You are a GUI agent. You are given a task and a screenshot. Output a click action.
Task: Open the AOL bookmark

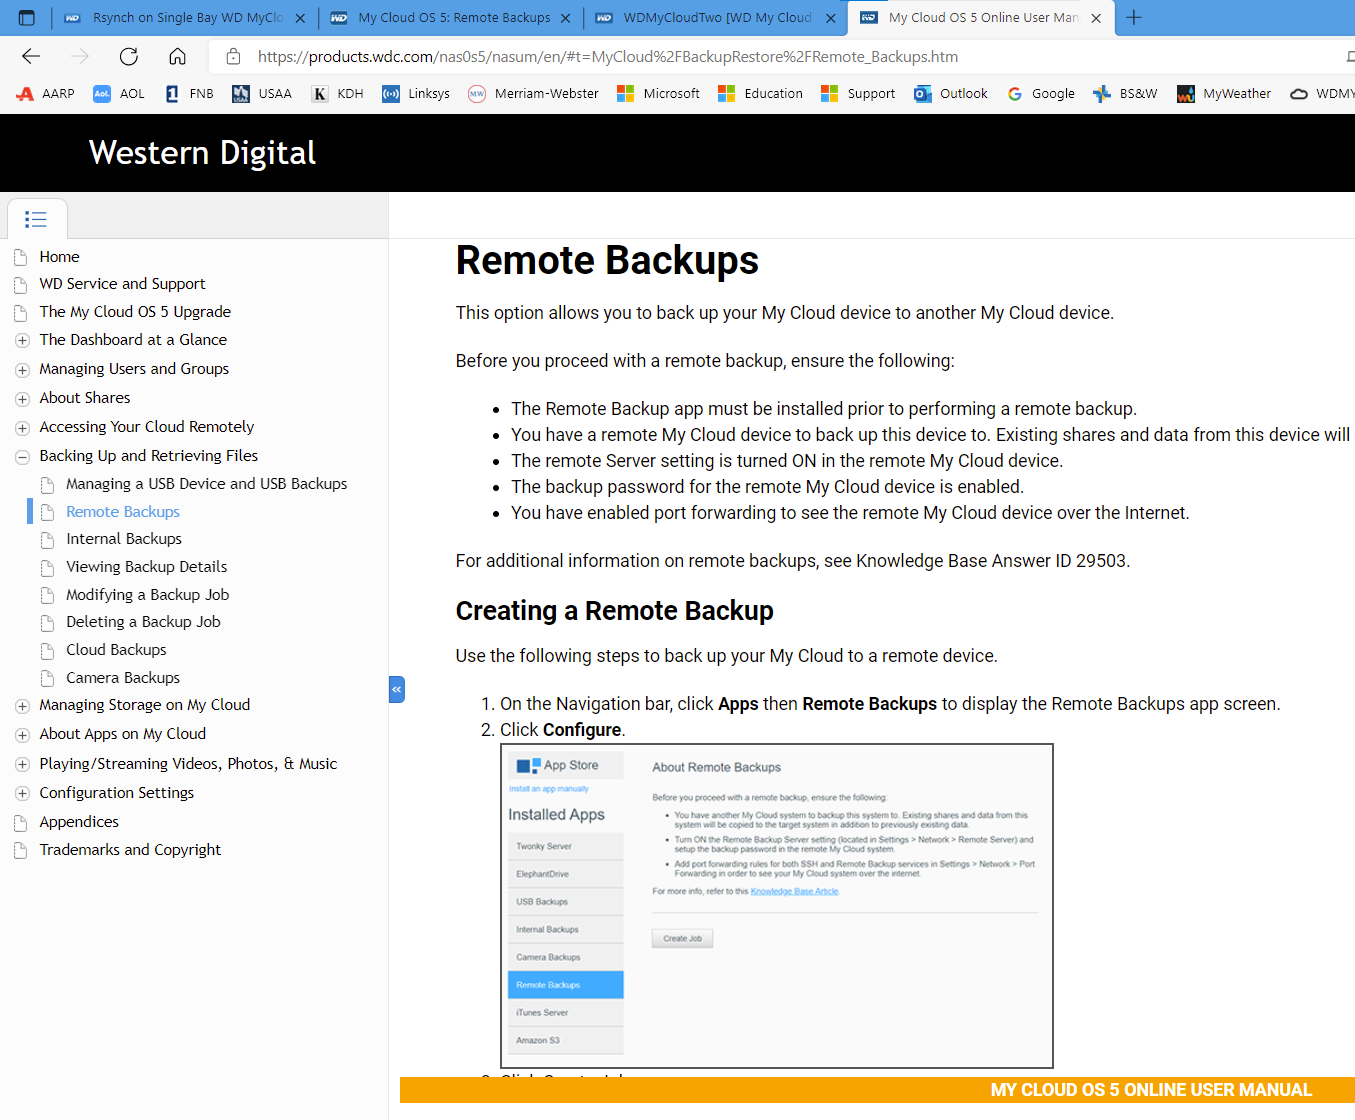coord(119,94)
